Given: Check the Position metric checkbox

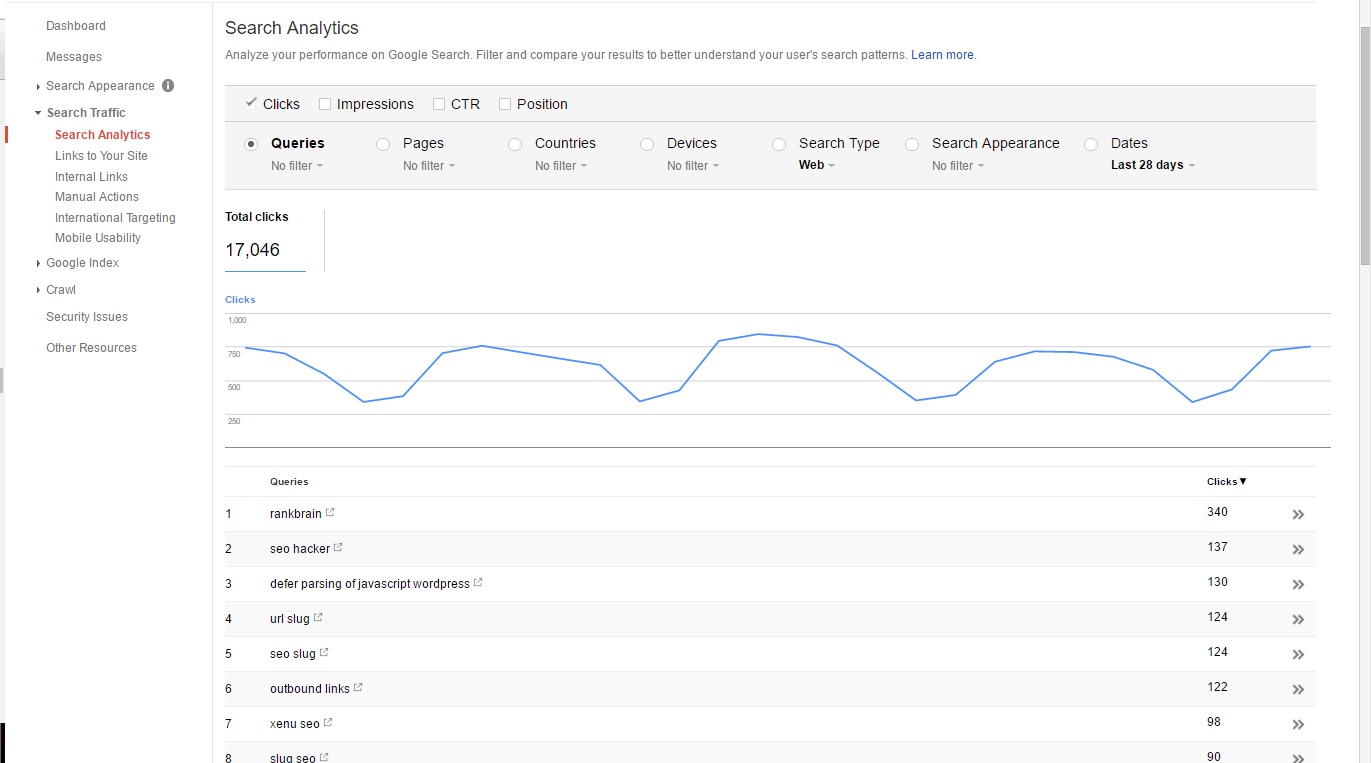Looking at the screenshot, I should (x=505, y=104).
